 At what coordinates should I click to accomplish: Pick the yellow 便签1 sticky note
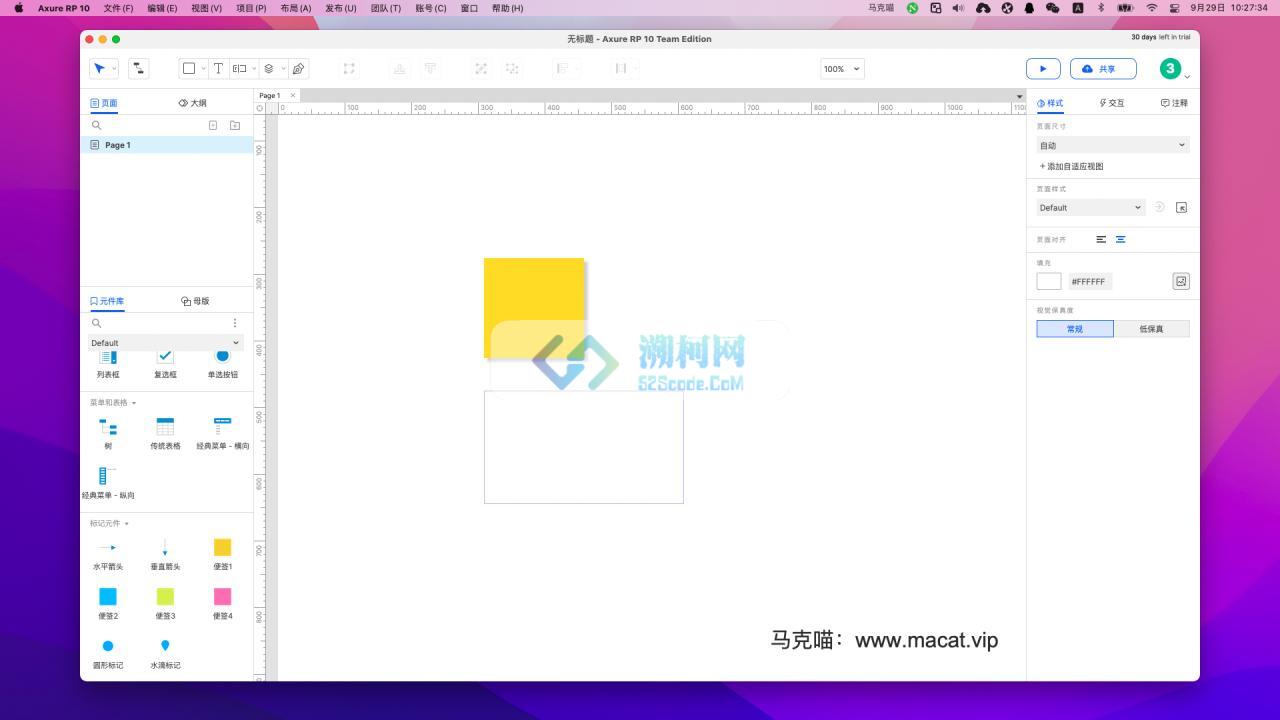[222, 553]
